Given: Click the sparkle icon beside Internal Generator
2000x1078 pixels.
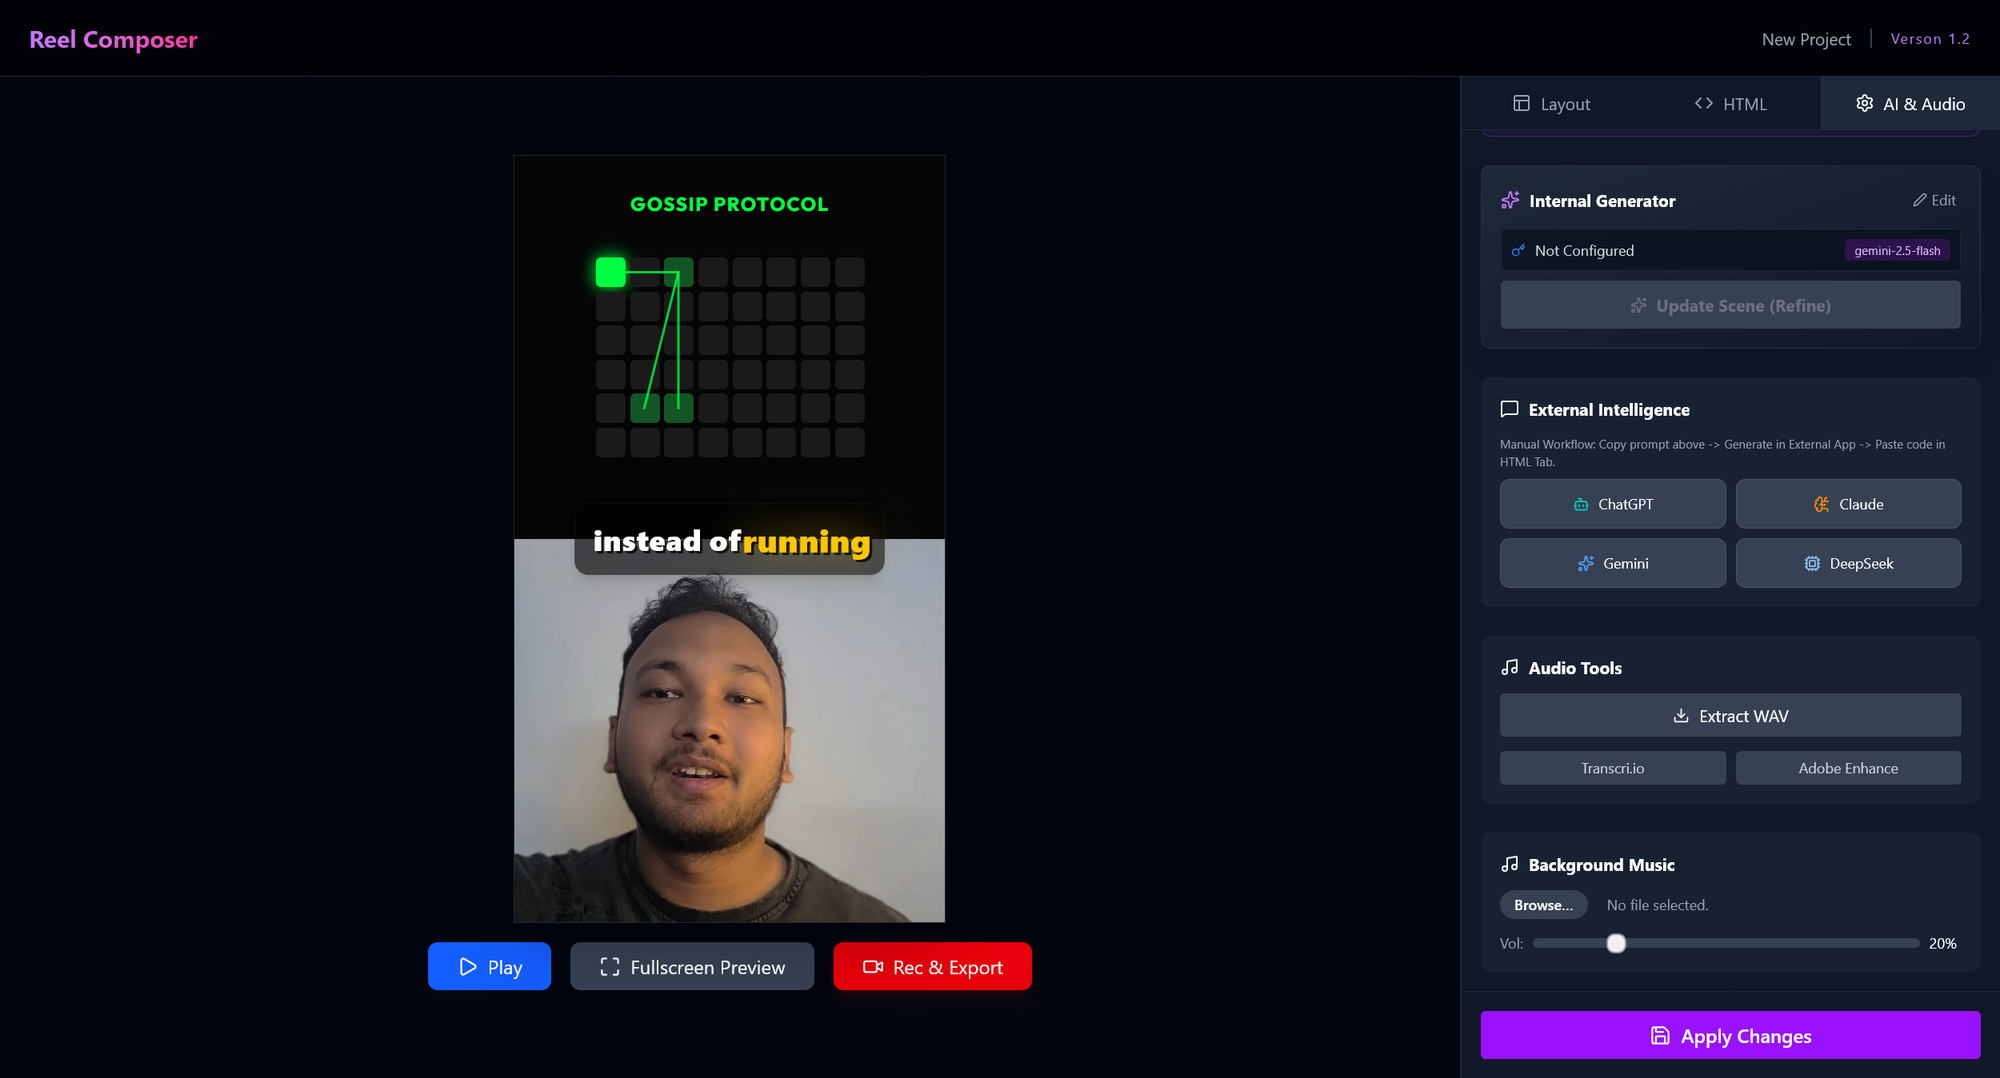Looking at the screenshot, I should [1510, 201].
